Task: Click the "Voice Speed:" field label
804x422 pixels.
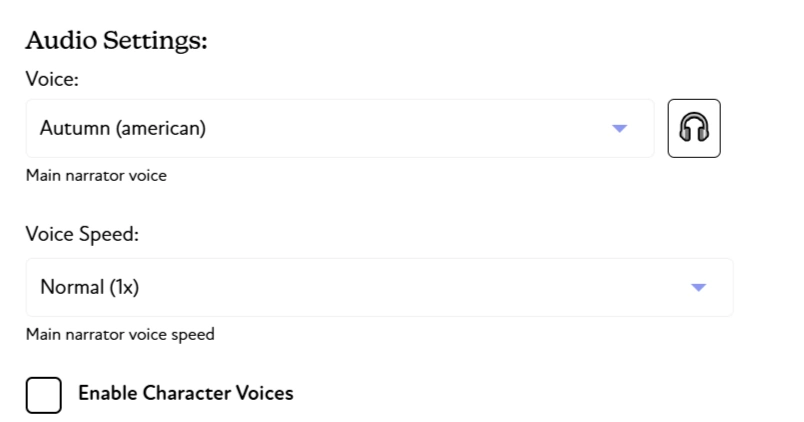Action: click(82, 235)
